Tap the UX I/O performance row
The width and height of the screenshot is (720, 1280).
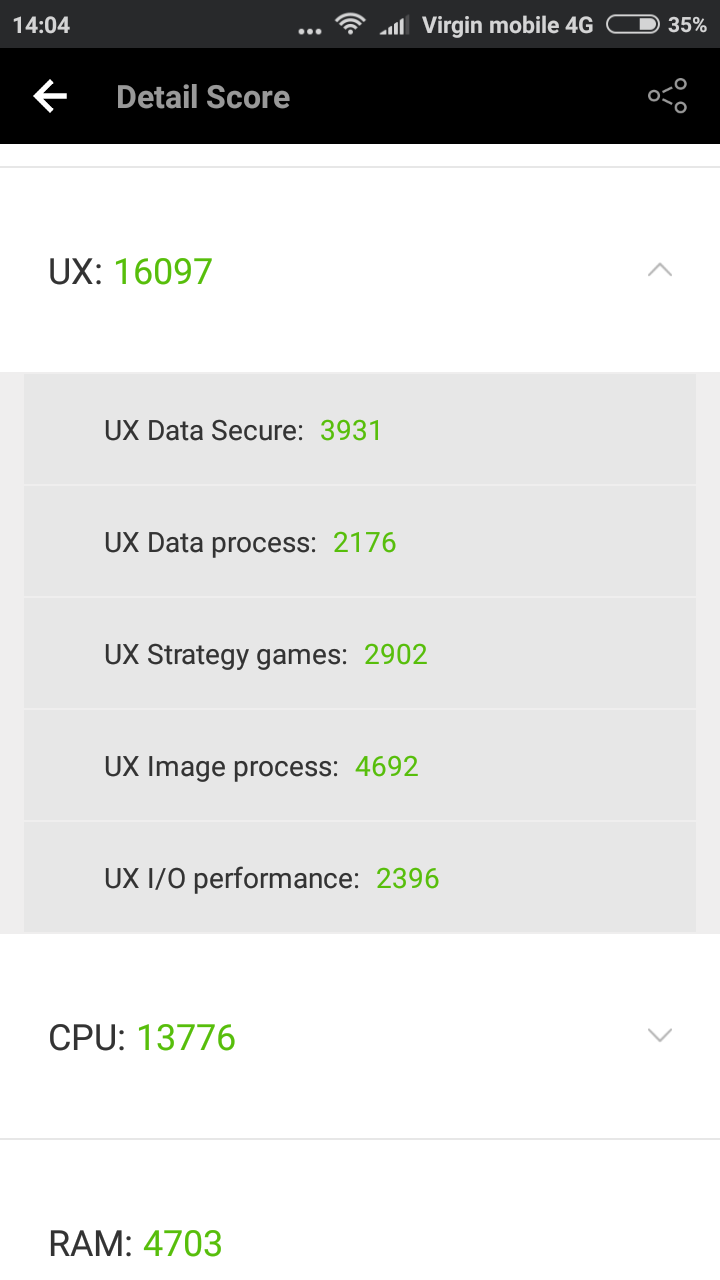360,878
